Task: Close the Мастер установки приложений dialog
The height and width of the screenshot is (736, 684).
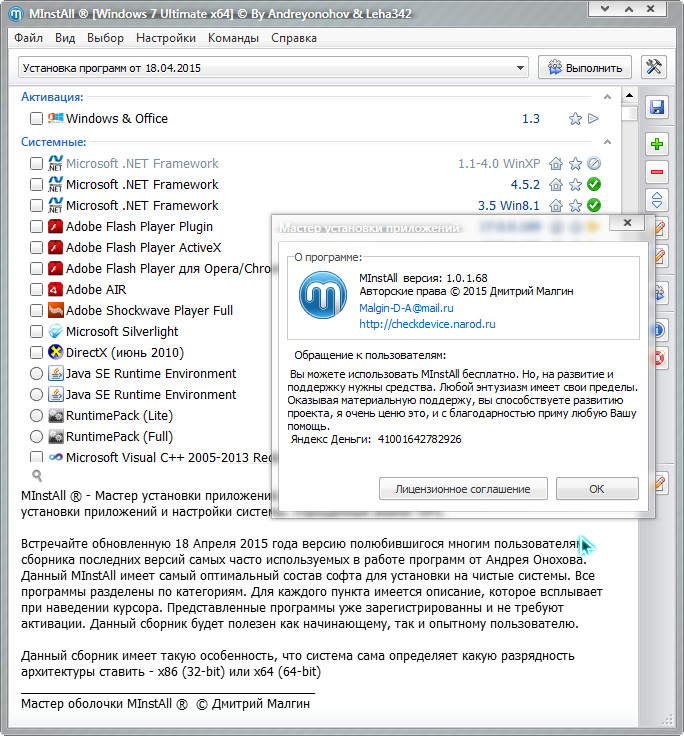Action: click(x=627, y=222)
